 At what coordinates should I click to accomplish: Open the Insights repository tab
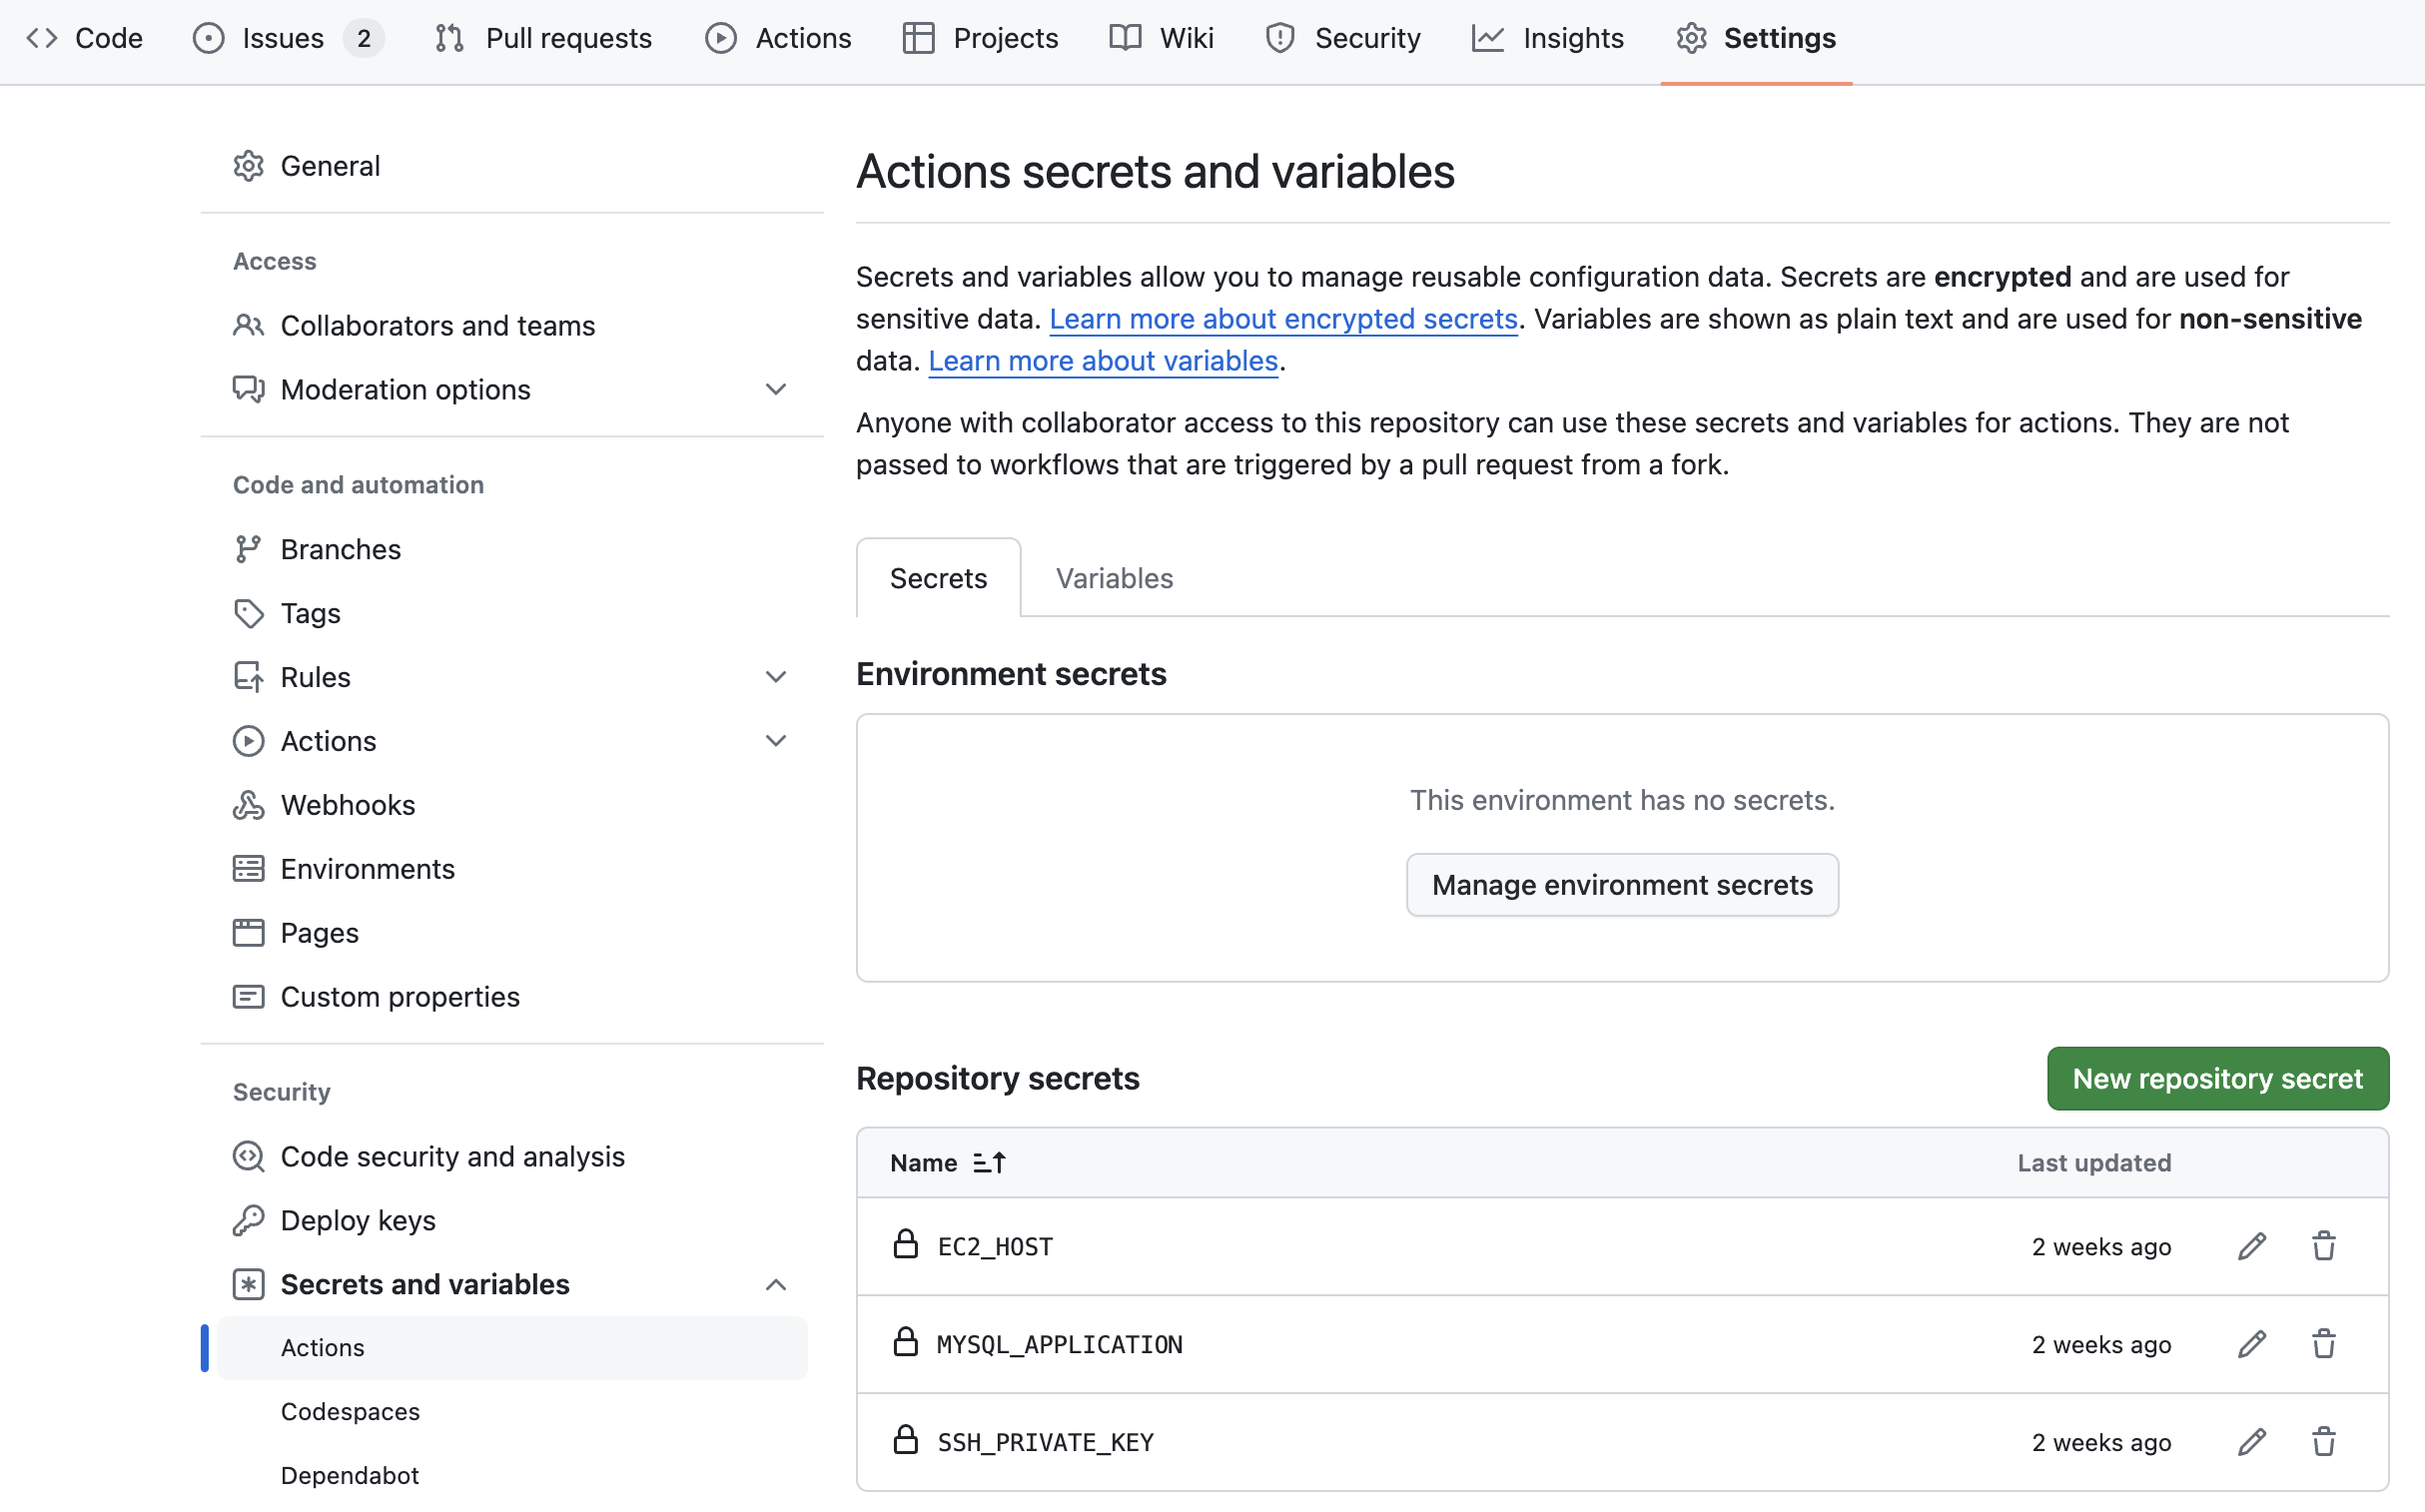pos(1548,38)
